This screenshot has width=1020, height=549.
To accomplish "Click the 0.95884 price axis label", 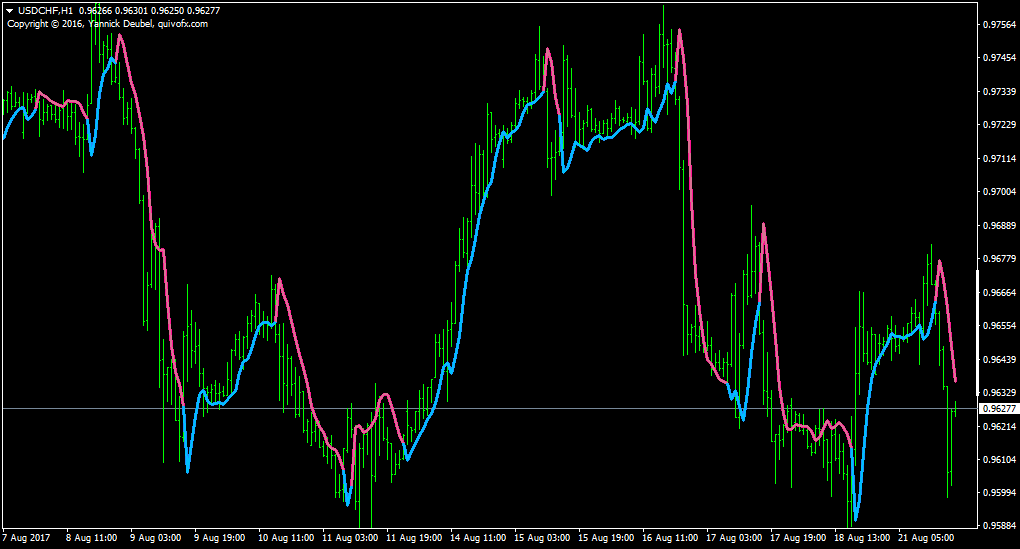I will pyautogui.click(x=999, y=526).
